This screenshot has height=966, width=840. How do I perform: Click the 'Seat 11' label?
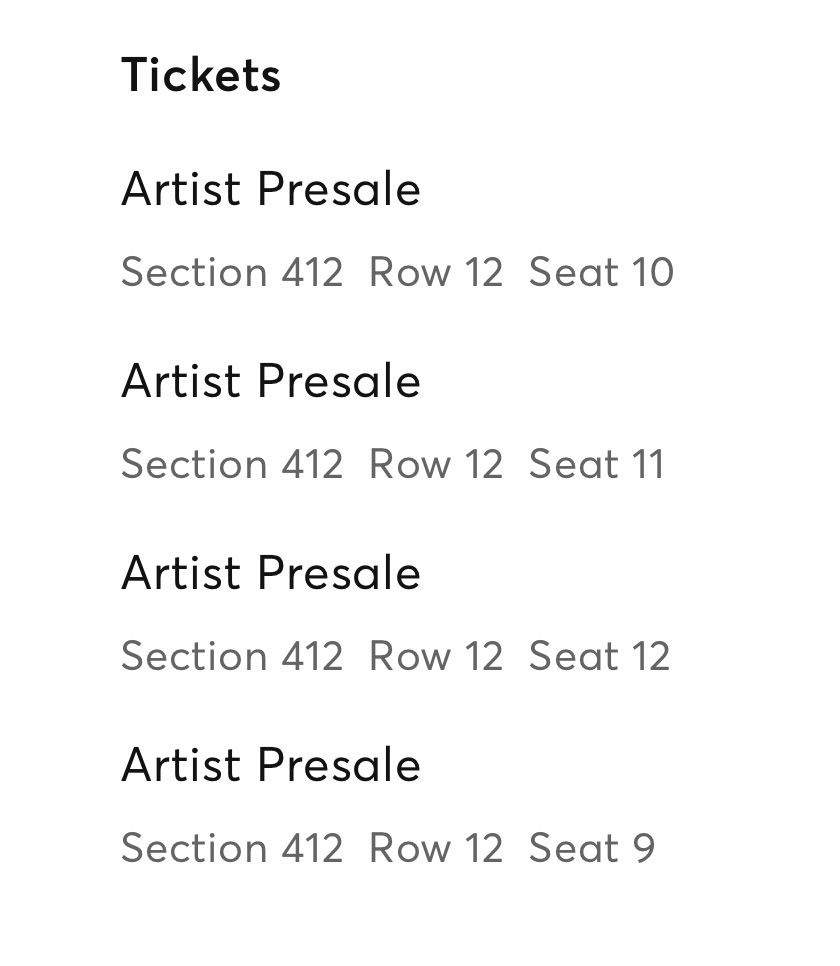(596, 465)
